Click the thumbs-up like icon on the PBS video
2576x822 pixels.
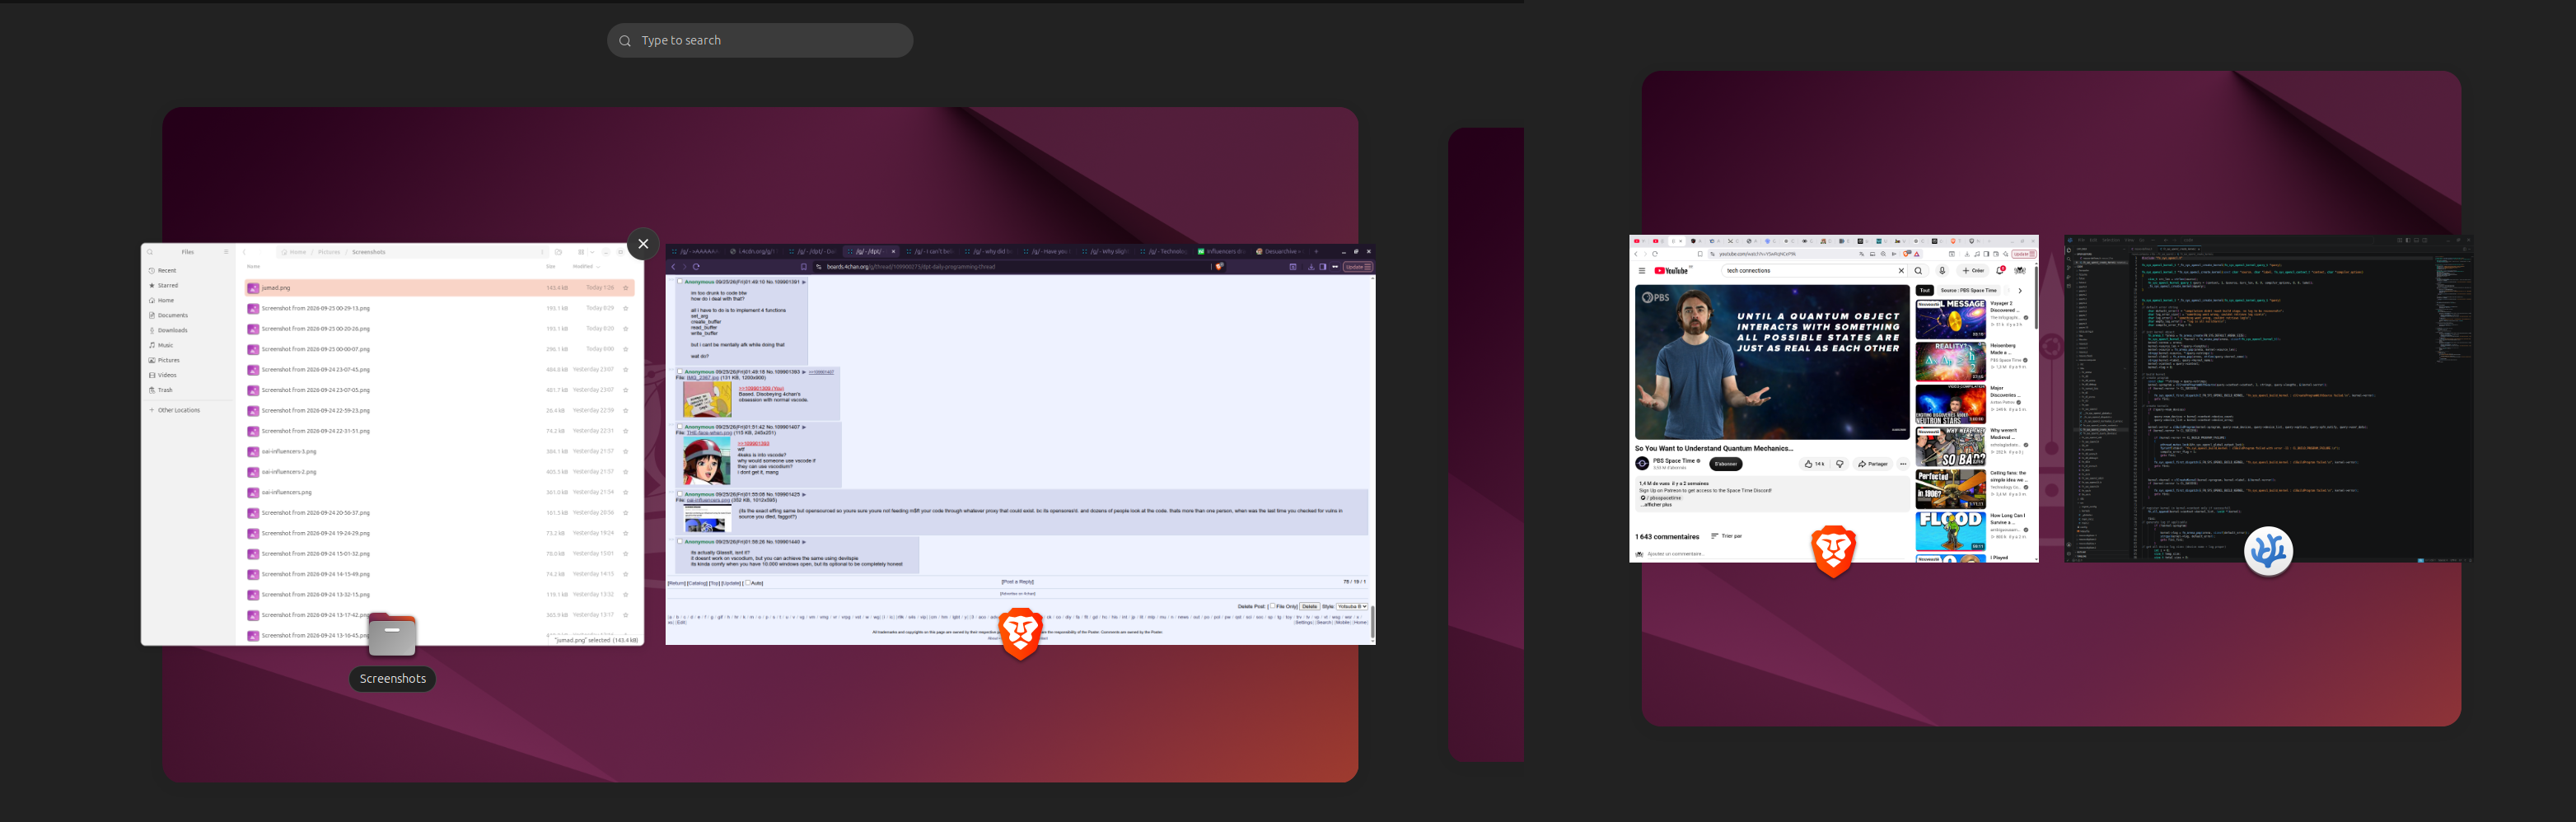(1808, 464)
